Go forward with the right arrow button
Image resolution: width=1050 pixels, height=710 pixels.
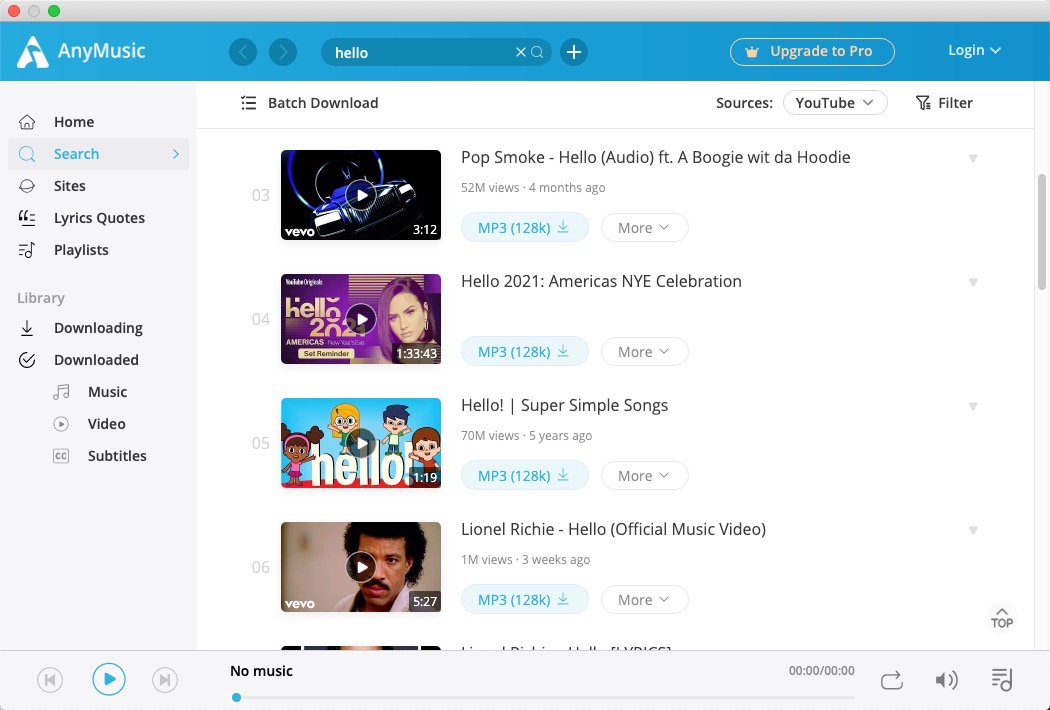point(283,52)
